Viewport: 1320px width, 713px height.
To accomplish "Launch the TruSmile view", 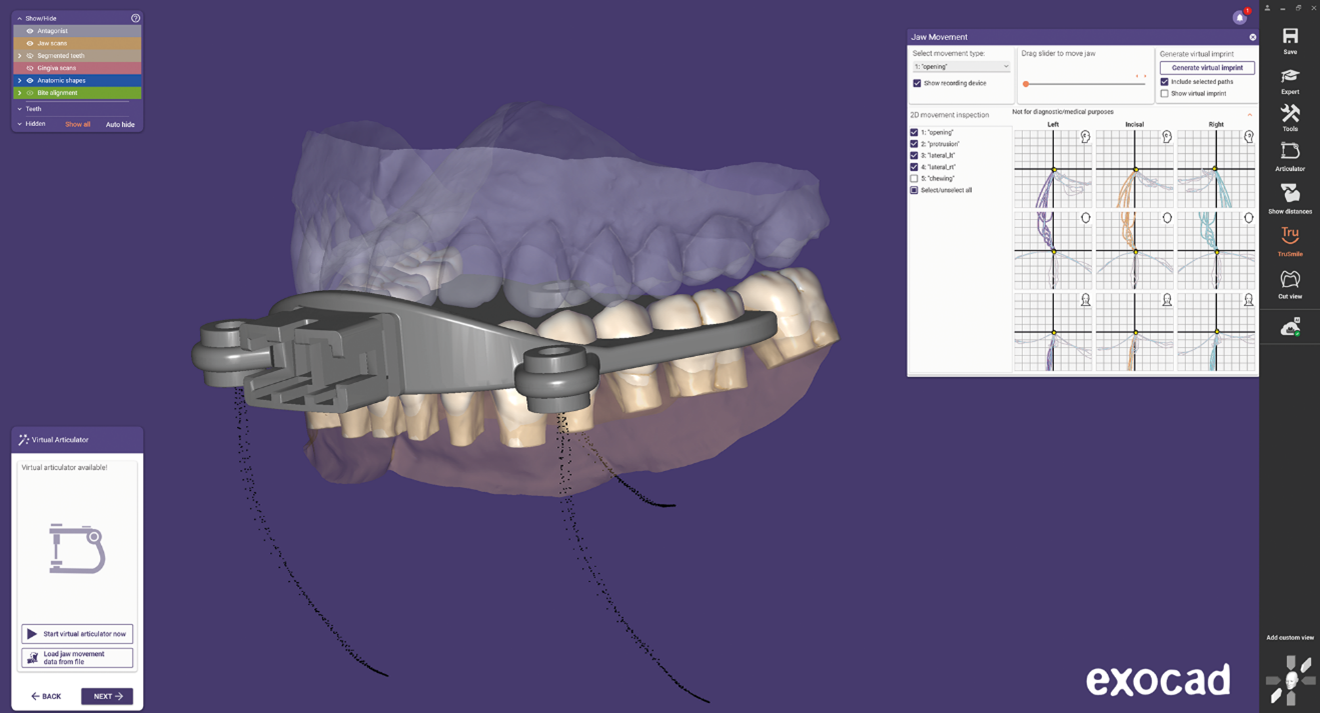I will 1290,237.
